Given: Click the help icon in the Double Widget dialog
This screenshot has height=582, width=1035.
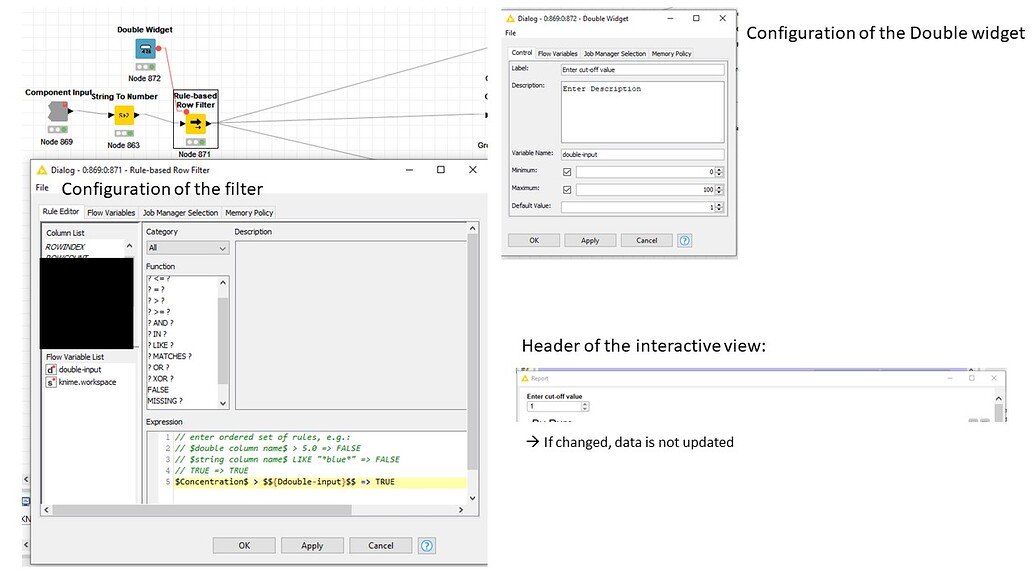Looking at the screenshot, I should click(x=684, y=240).
